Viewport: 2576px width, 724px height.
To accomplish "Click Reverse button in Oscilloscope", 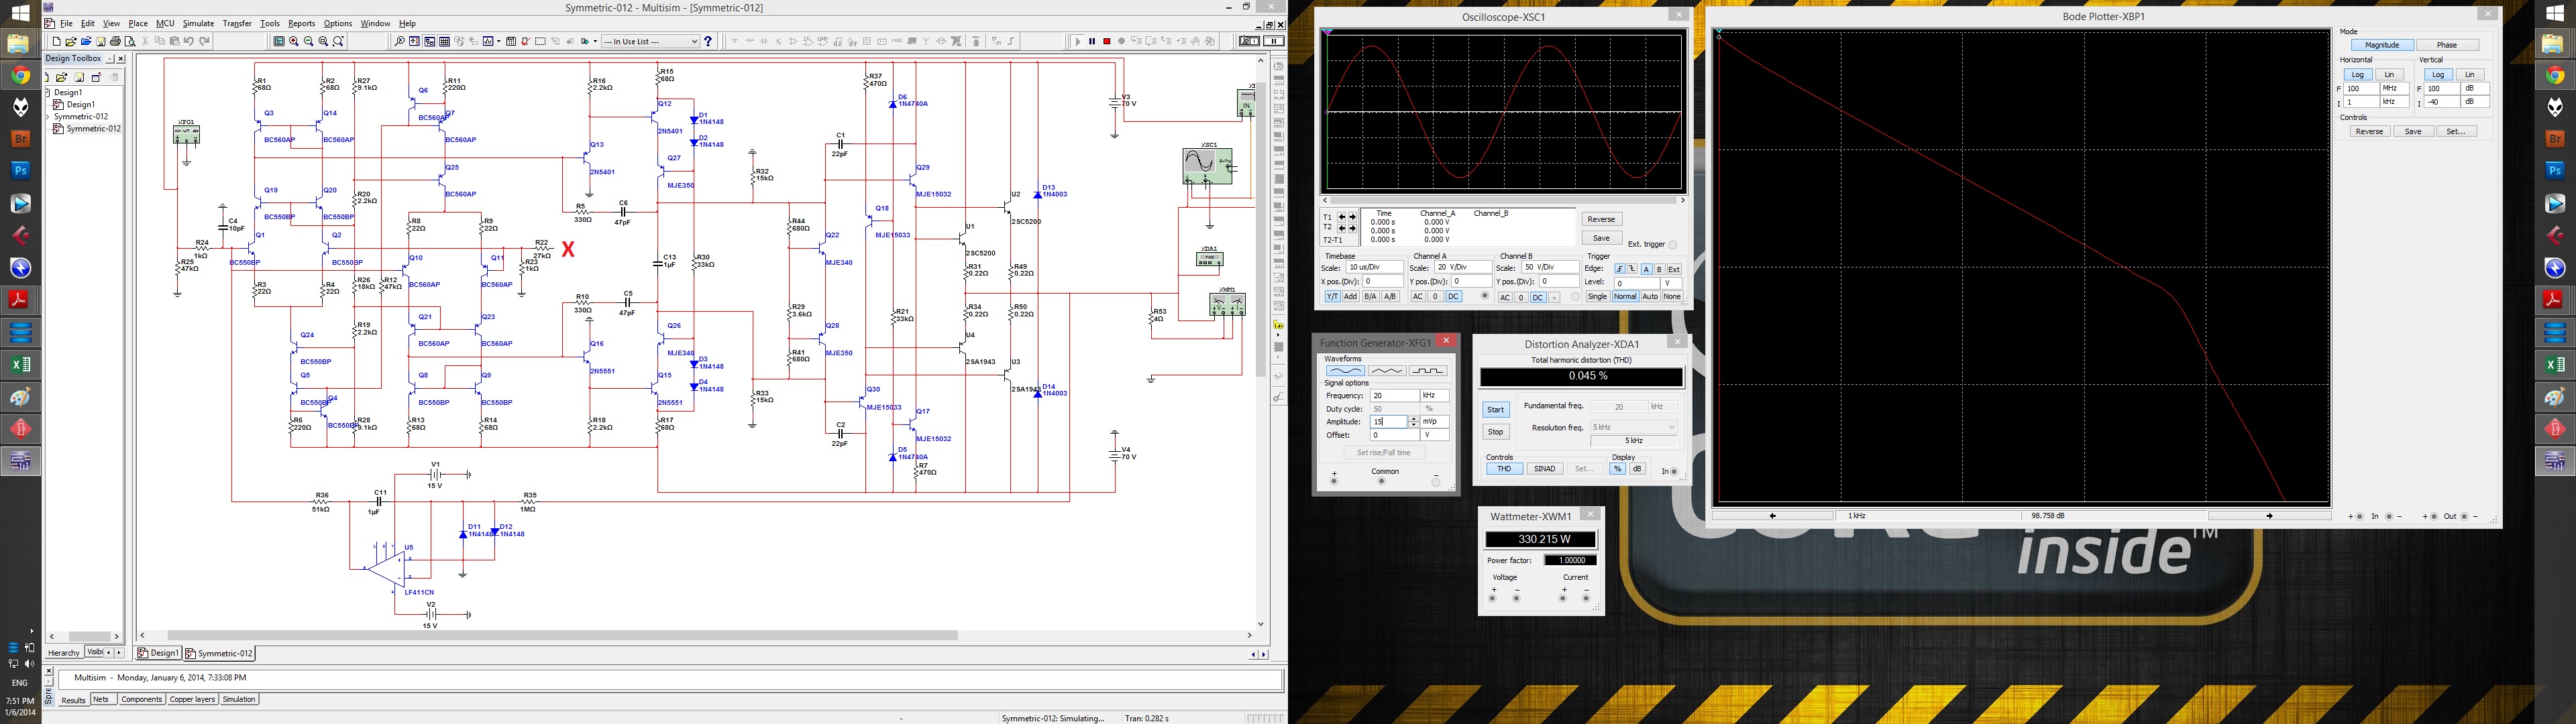I will (1602, 219).
